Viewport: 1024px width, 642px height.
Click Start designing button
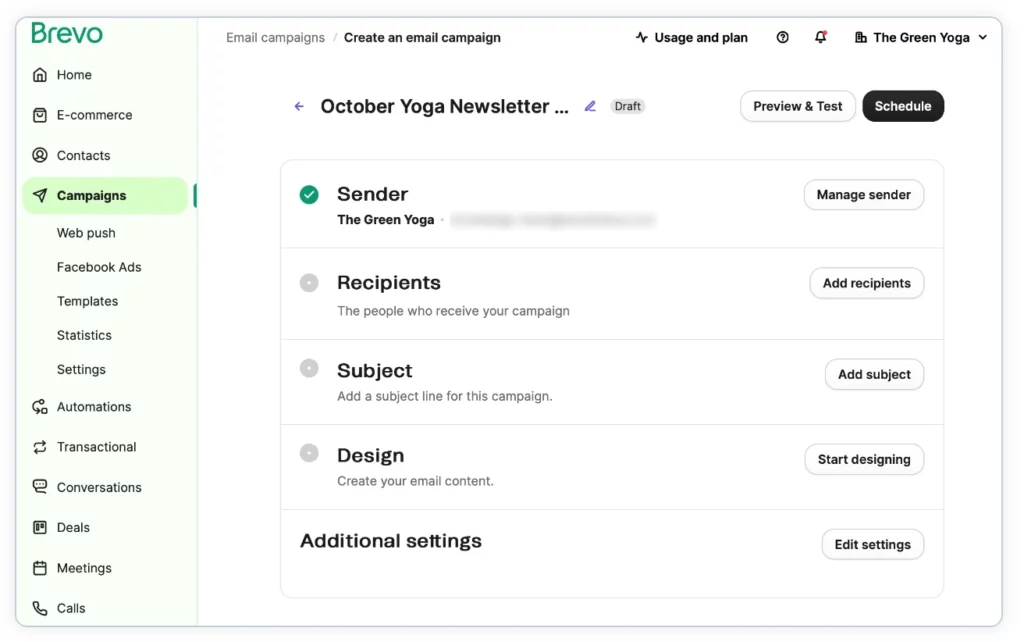(x=863, y=460)
